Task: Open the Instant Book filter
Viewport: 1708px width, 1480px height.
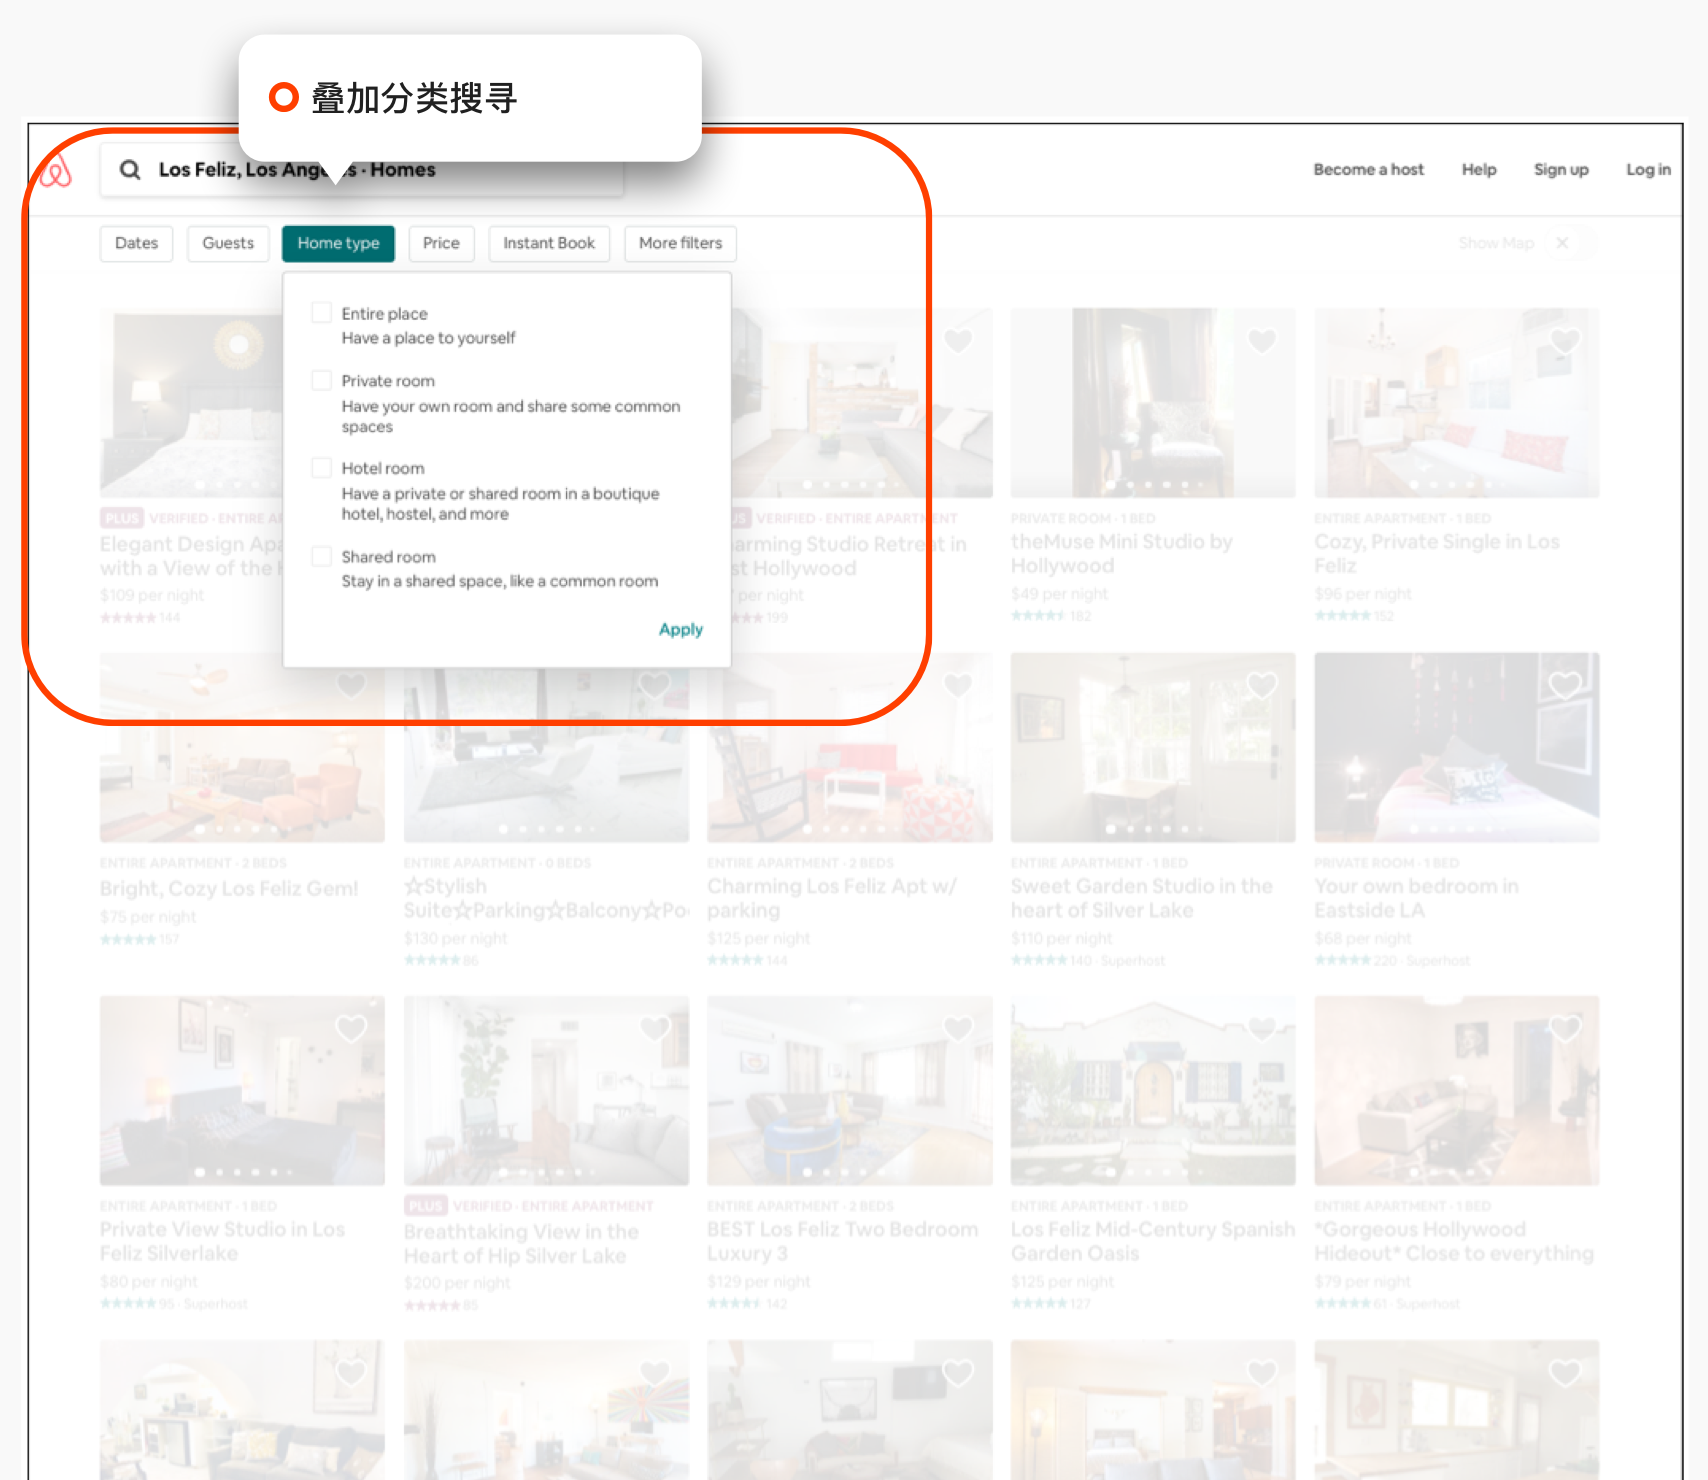Action: [549, 243]
